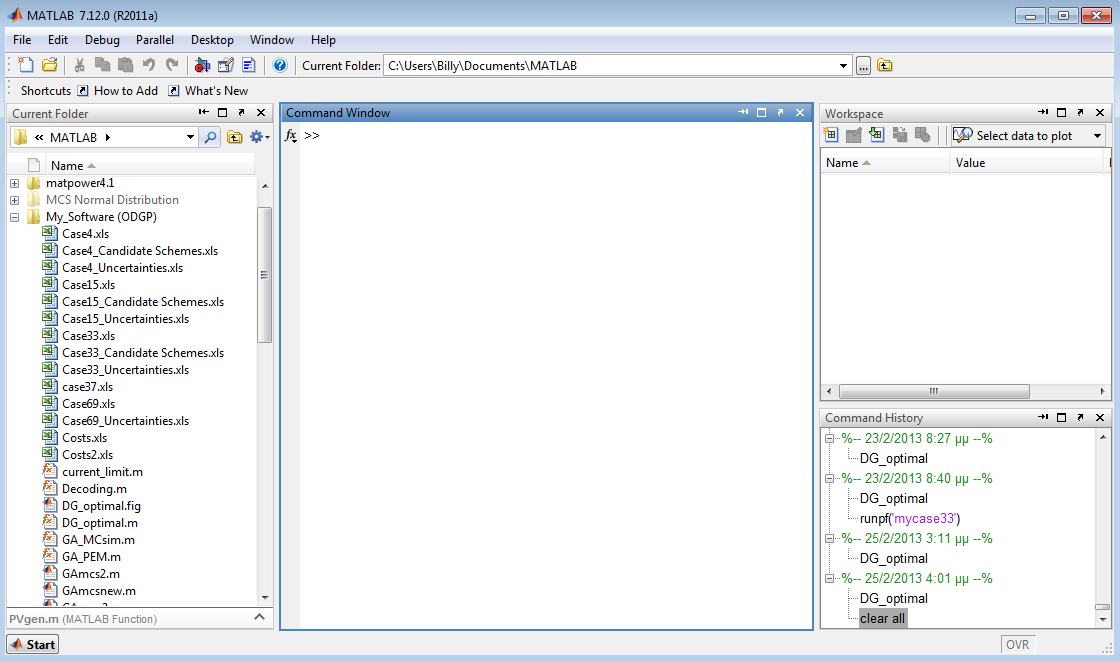Click the Open Variable Workspace icon
Image resolution: width=1120 pixels, height=661 pixels.
[854, 135]
